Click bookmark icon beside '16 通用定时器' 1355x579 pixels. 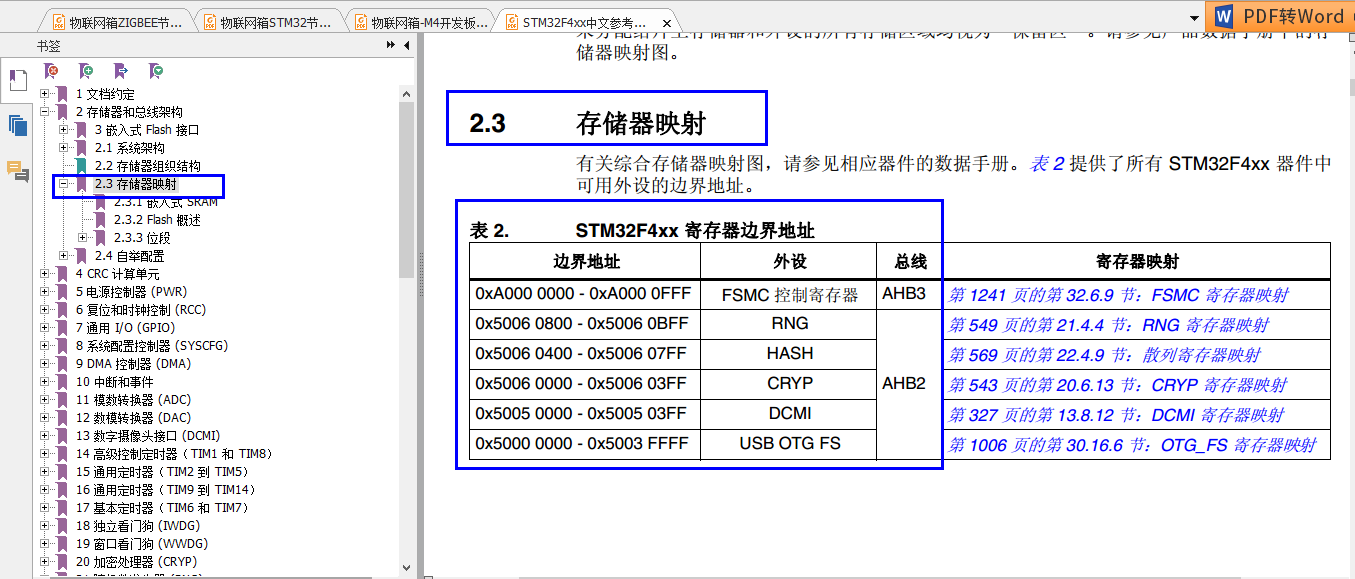(64, 489)
